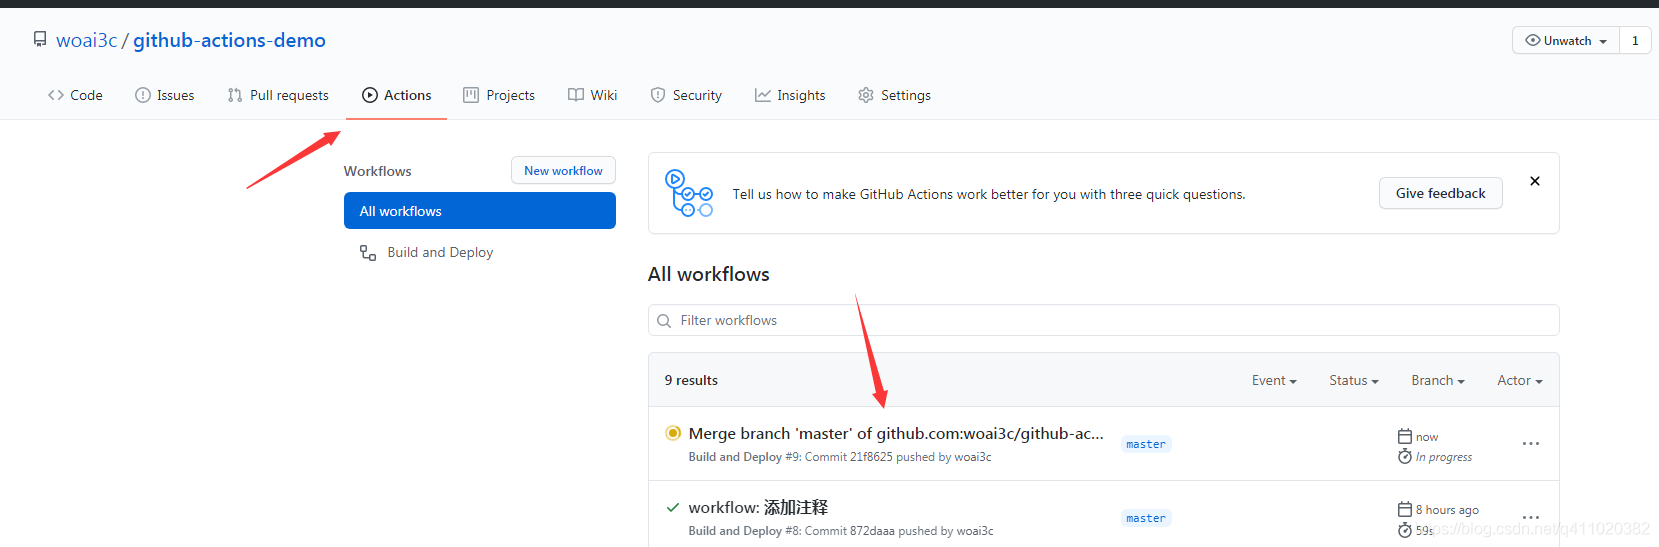Click the success checkmark icon of run #8

tap(673, 507)
